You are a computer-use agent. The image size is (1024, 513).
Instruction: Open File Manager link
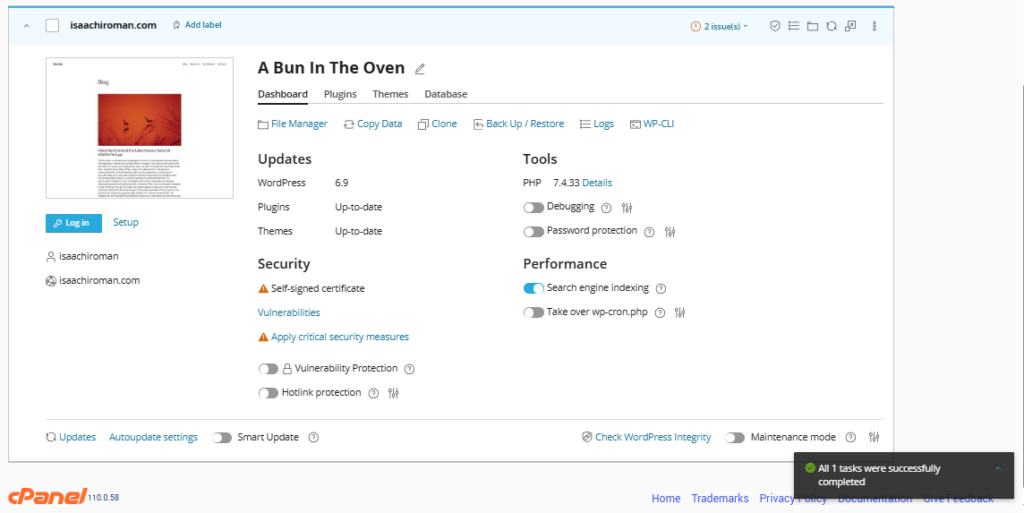[x=293, y=124]
